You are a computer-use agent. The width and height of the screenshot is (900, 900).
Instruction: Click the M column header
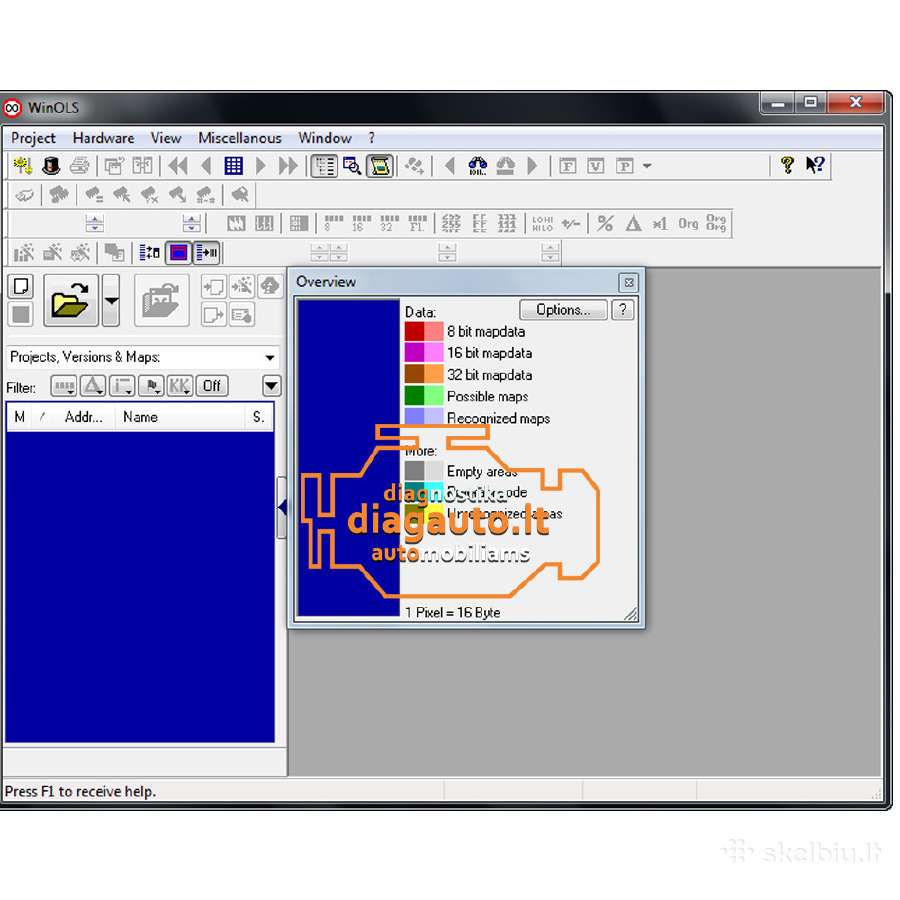[20, 417]
